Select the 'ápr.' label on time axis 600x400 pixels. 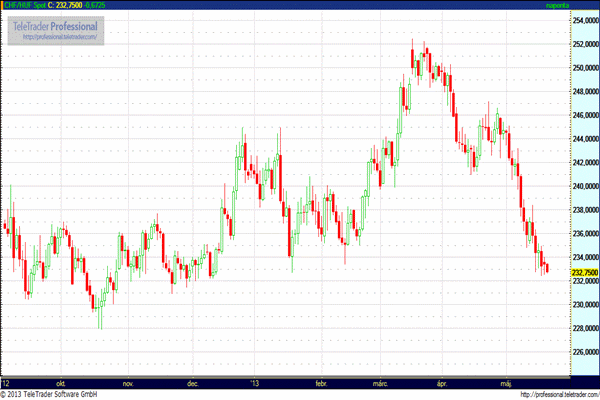tap(443, 383)
